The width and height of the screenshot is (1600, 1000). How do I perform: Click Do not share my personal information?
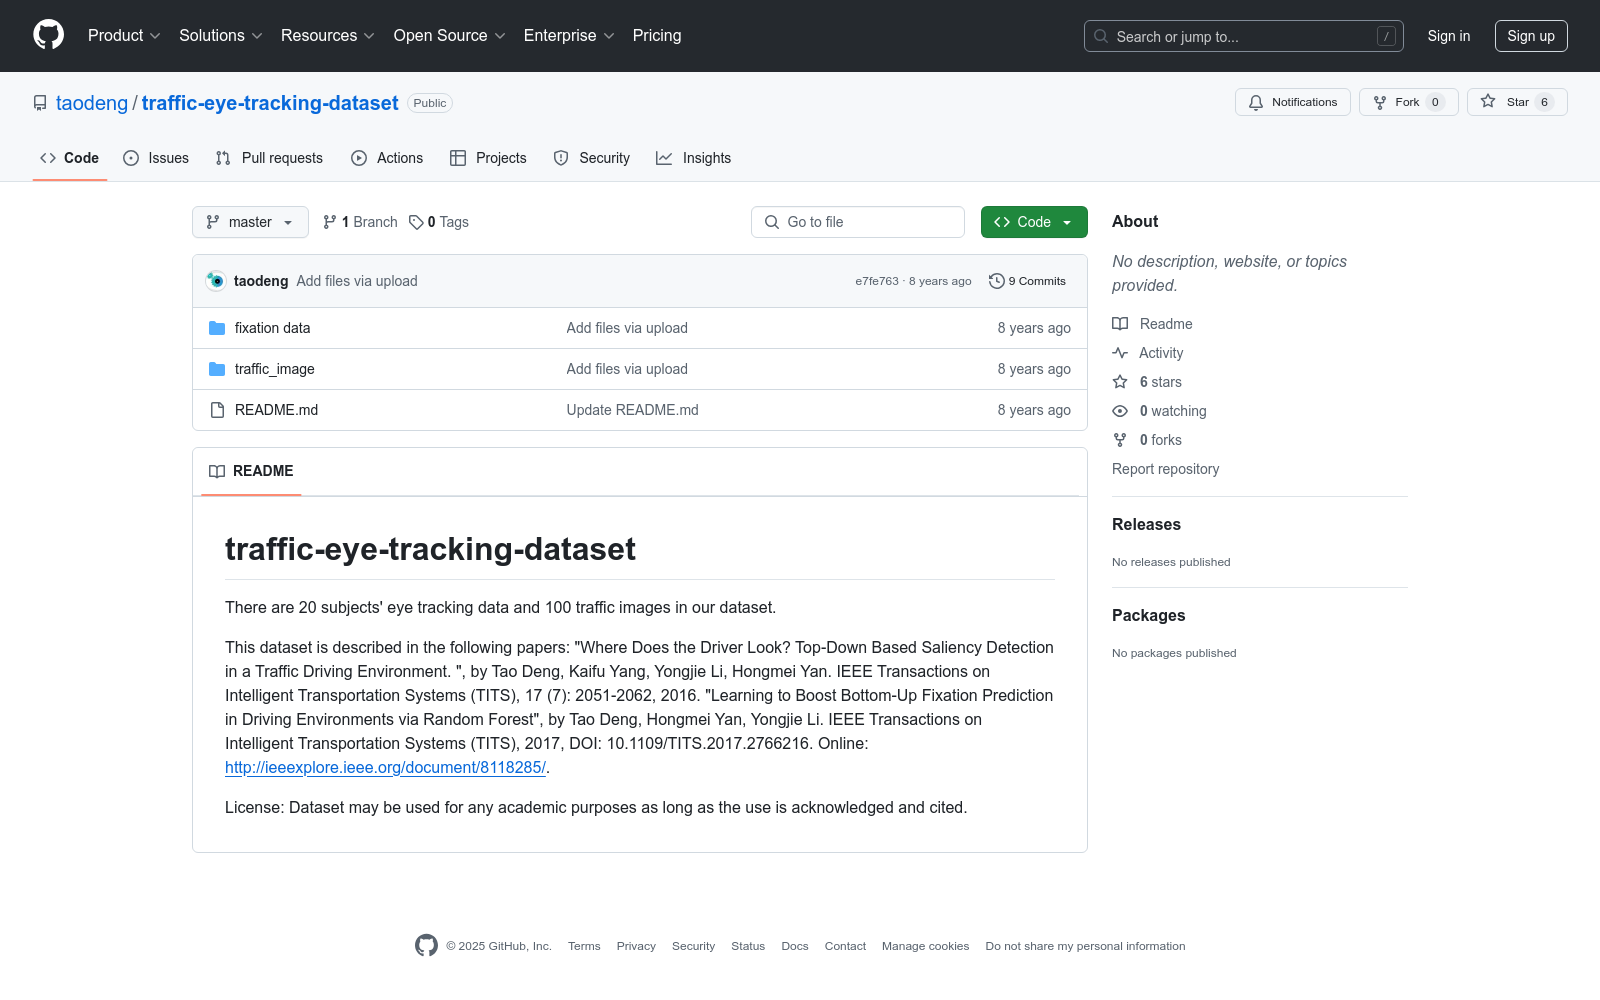click(1085, 946)
